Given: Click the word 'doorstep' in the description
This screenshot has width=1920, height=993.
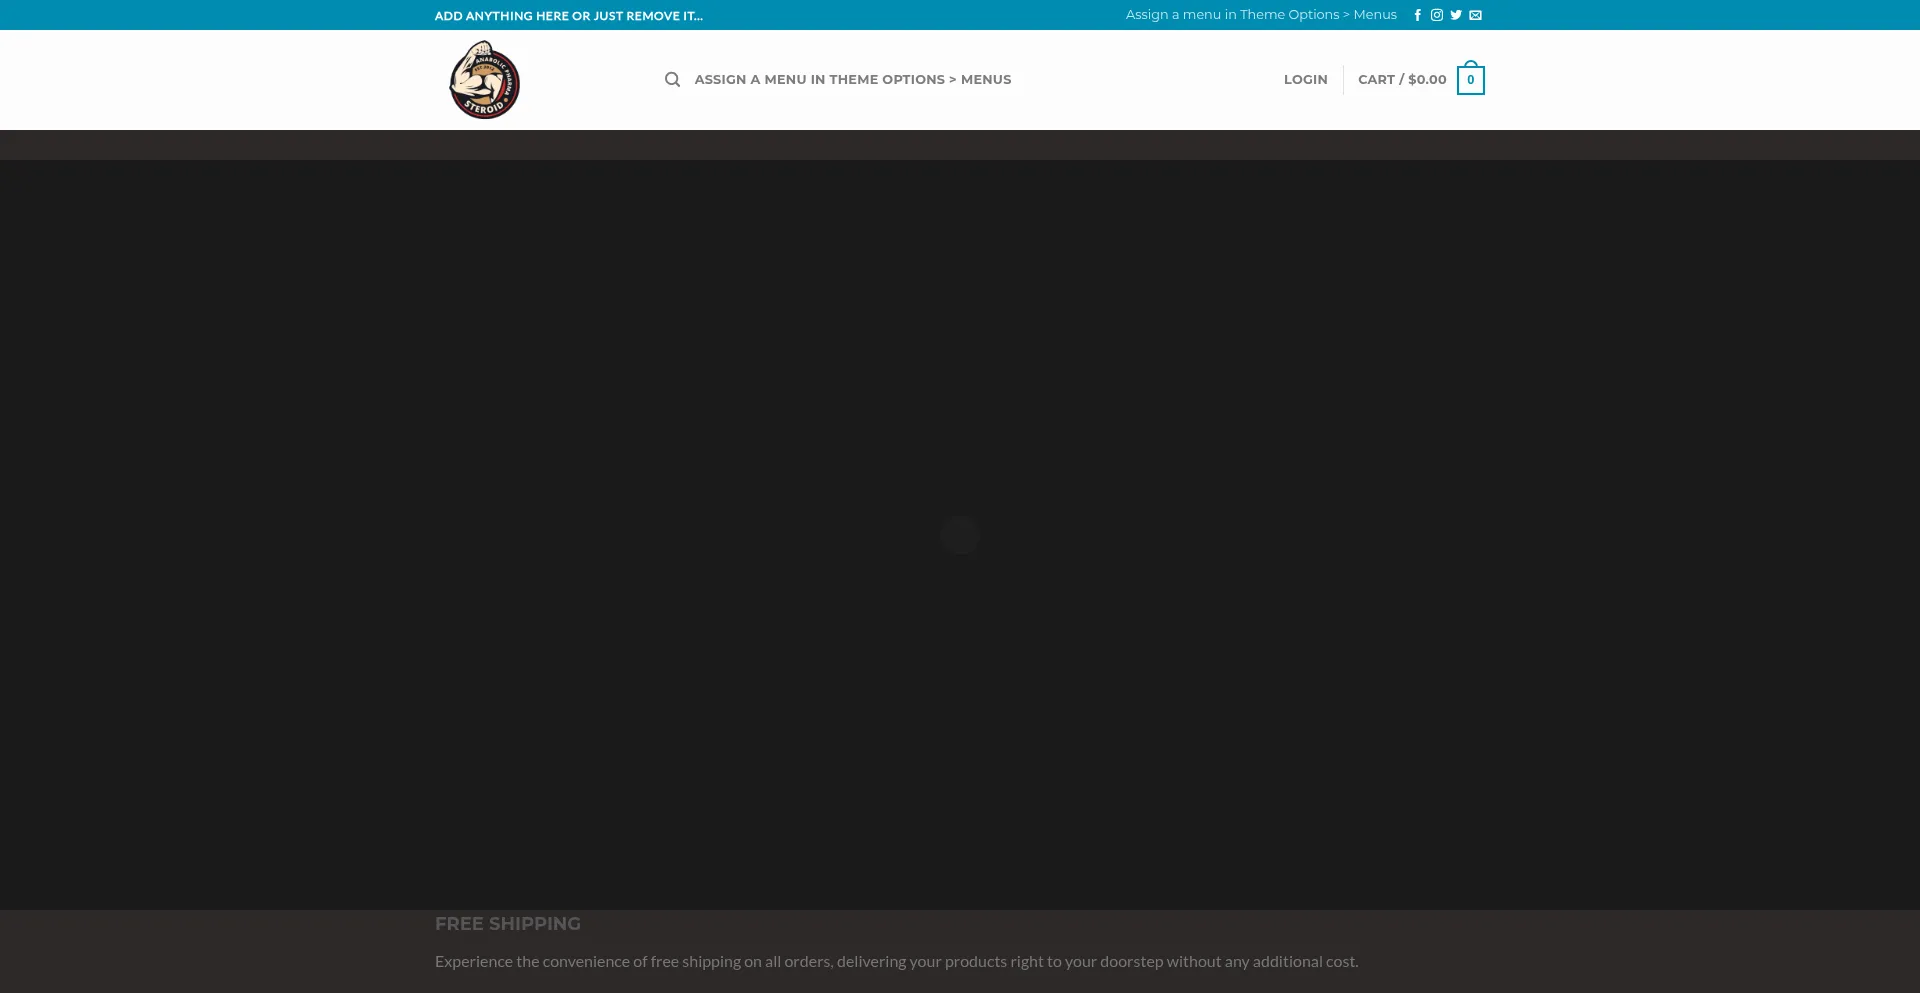Looking at the screenshot, I should coord(1131,962).
